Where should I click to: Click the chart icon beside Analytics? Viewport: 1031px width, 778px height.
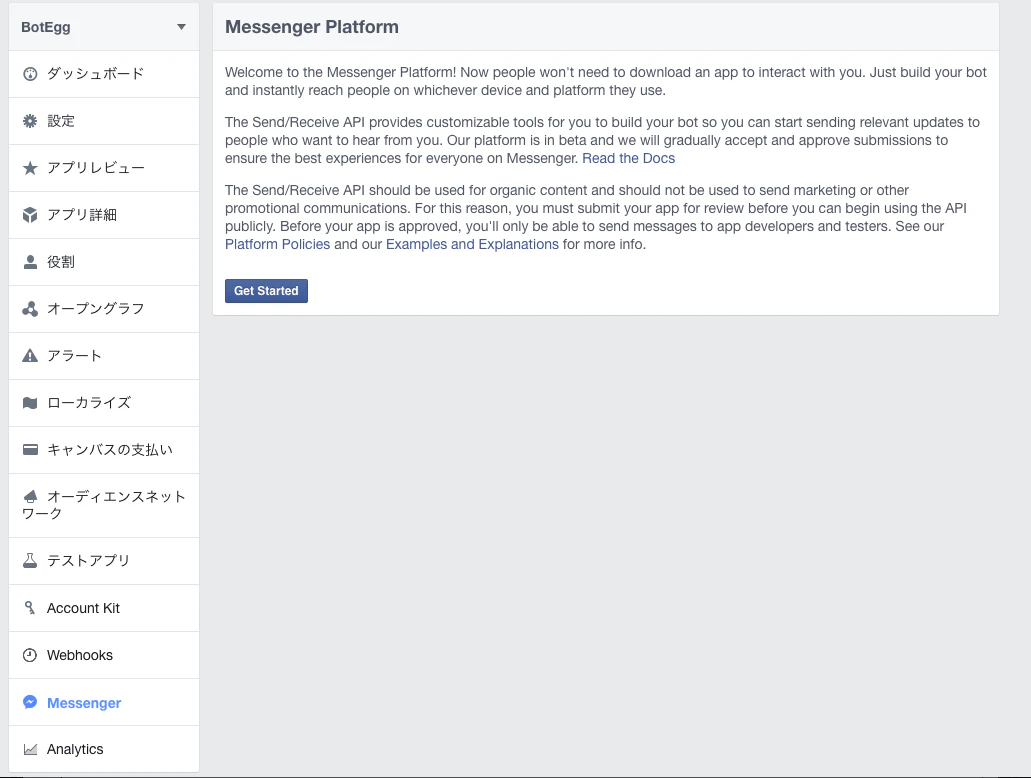[x=30, y=749]
